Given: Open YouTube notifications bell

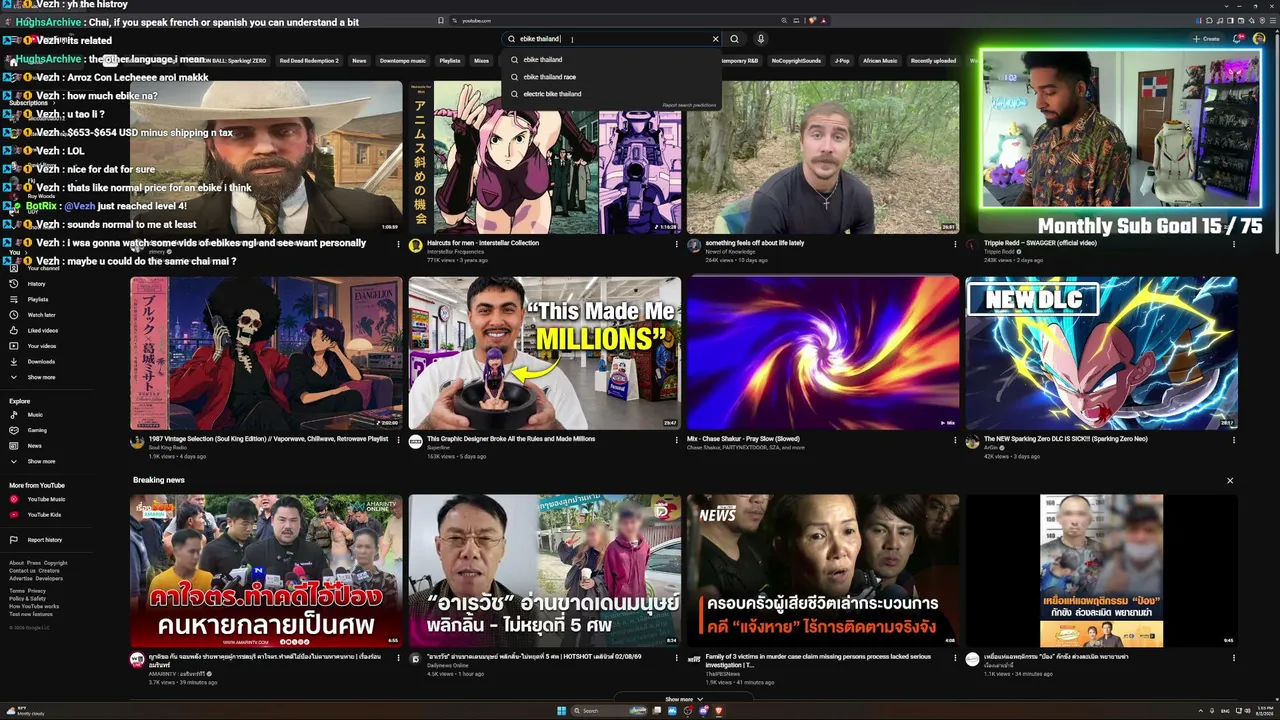Looking at the screenshot, I should pyautogui.click(x=1237, y=39).
